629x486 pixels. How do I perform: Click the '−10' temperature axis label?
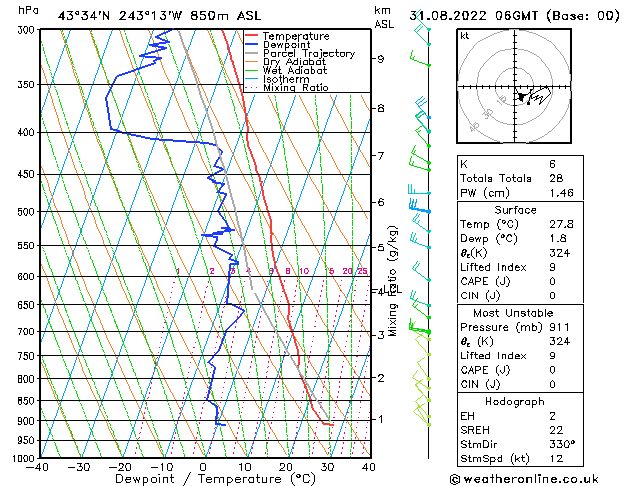[x=162, y=467]
